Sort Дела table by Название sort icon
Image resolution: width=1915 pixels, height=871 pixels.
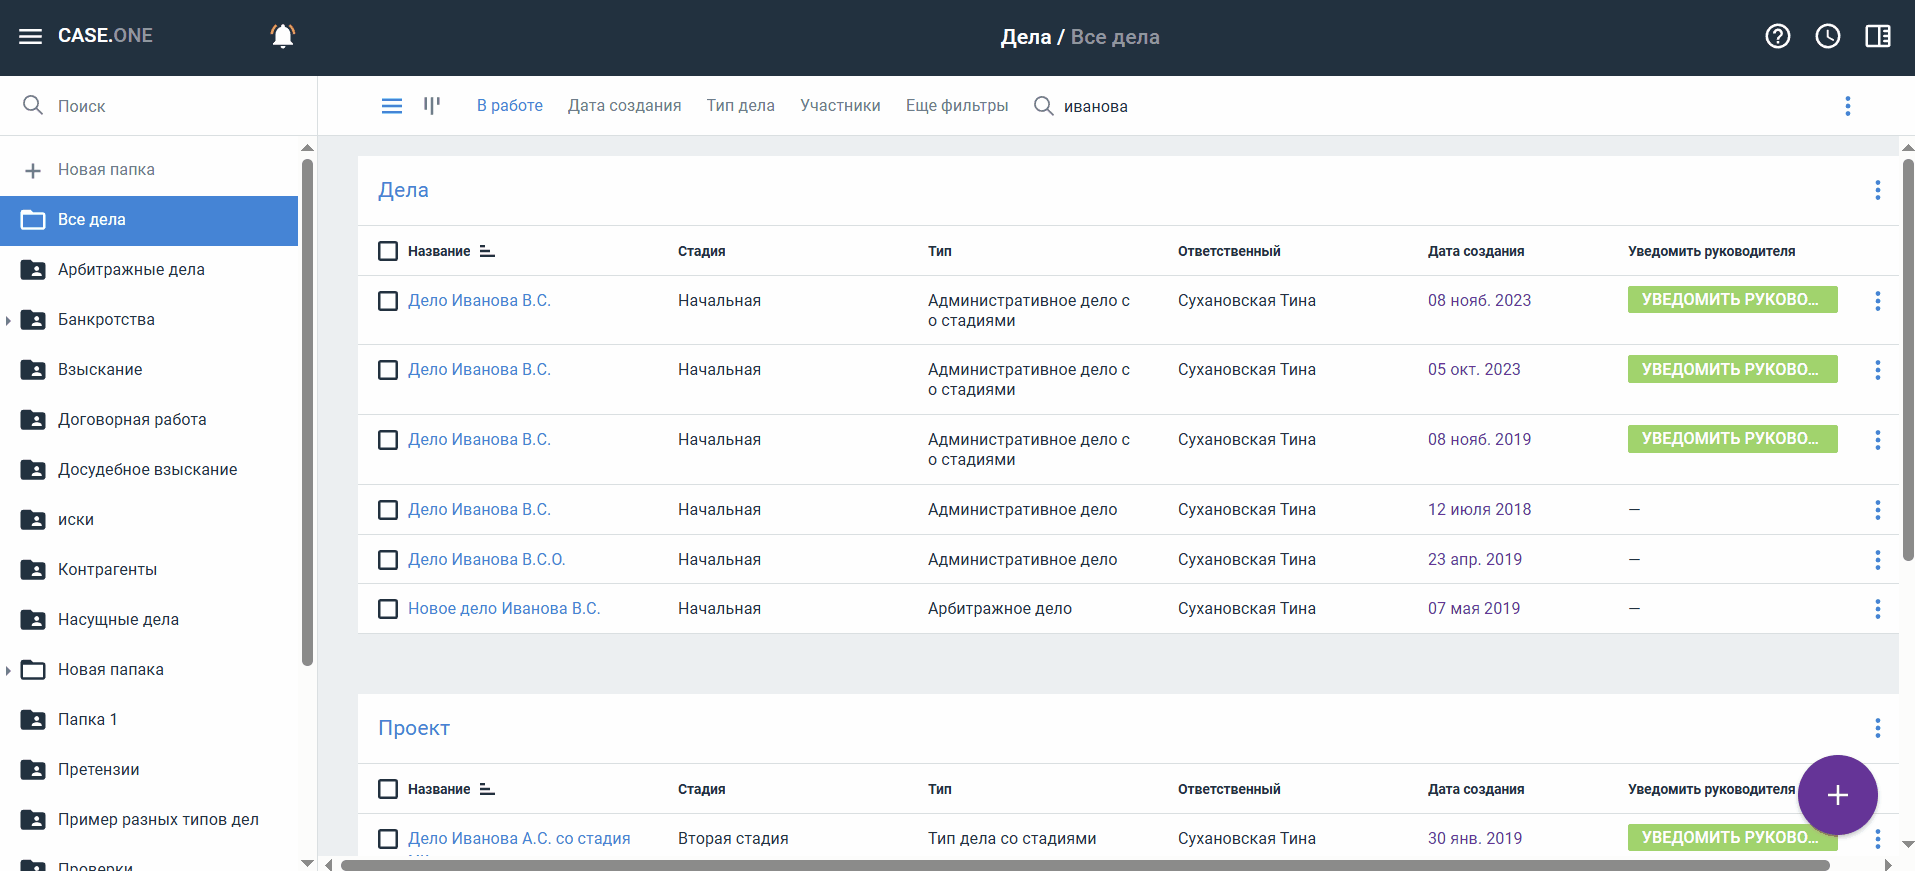[487, 251]
